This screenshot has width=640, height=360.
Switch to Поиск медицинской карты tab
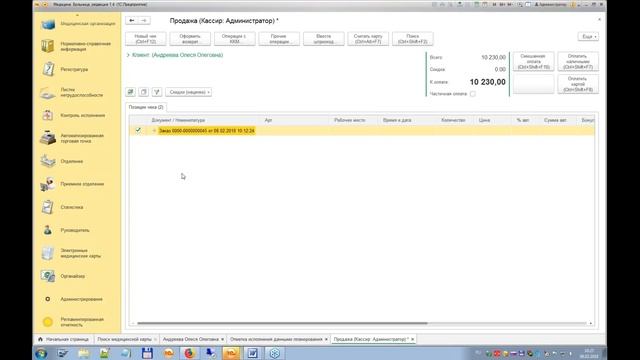[124, 339]
